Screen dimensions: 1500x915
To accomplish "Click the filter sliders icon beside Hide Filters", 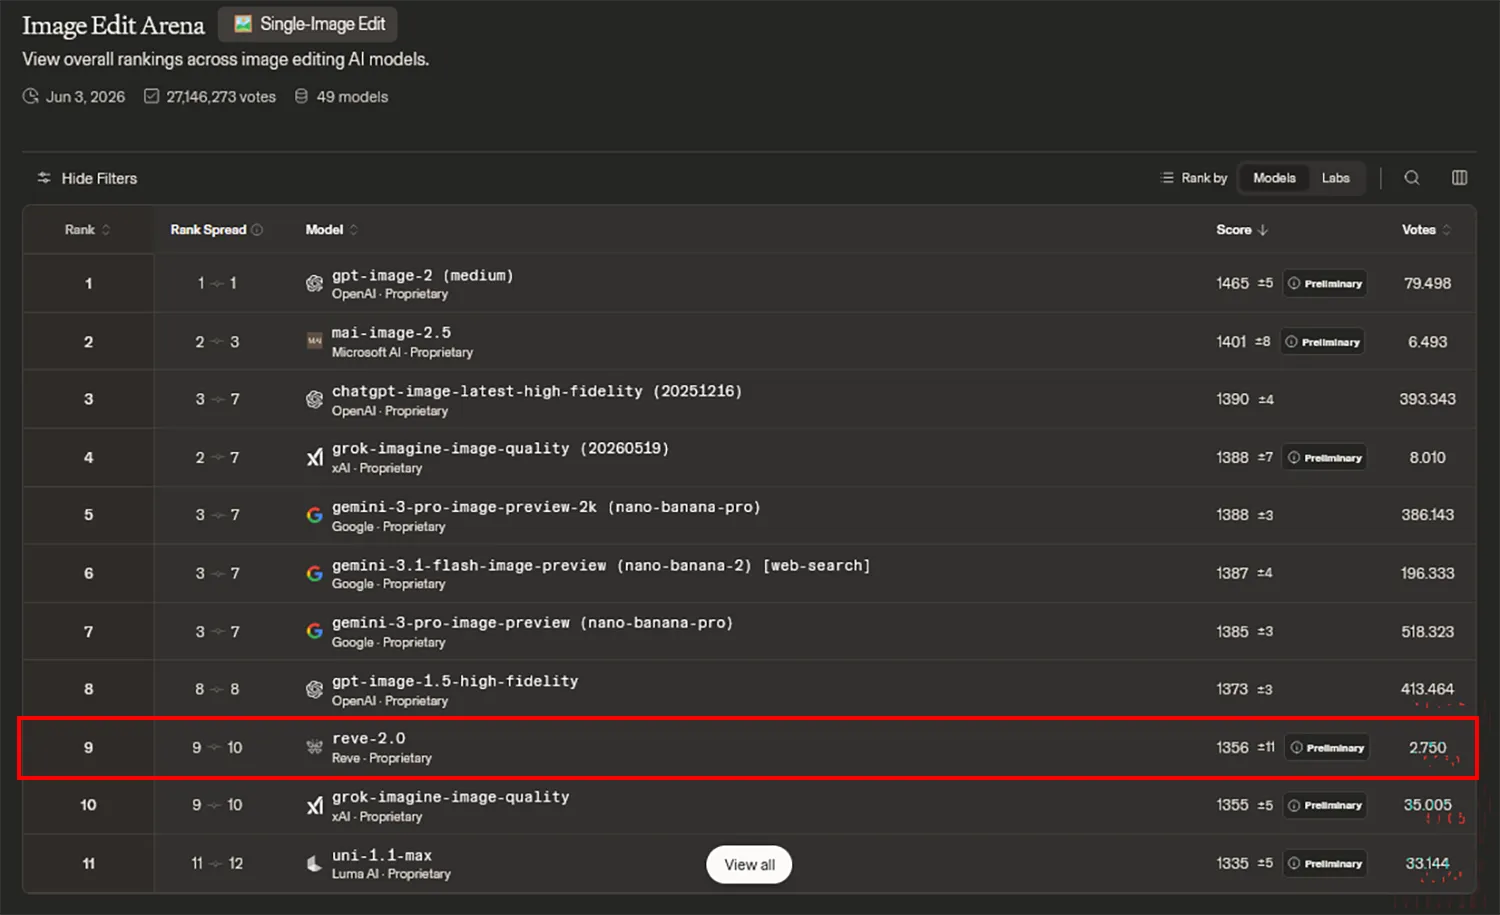I will (x=44, y=178).
